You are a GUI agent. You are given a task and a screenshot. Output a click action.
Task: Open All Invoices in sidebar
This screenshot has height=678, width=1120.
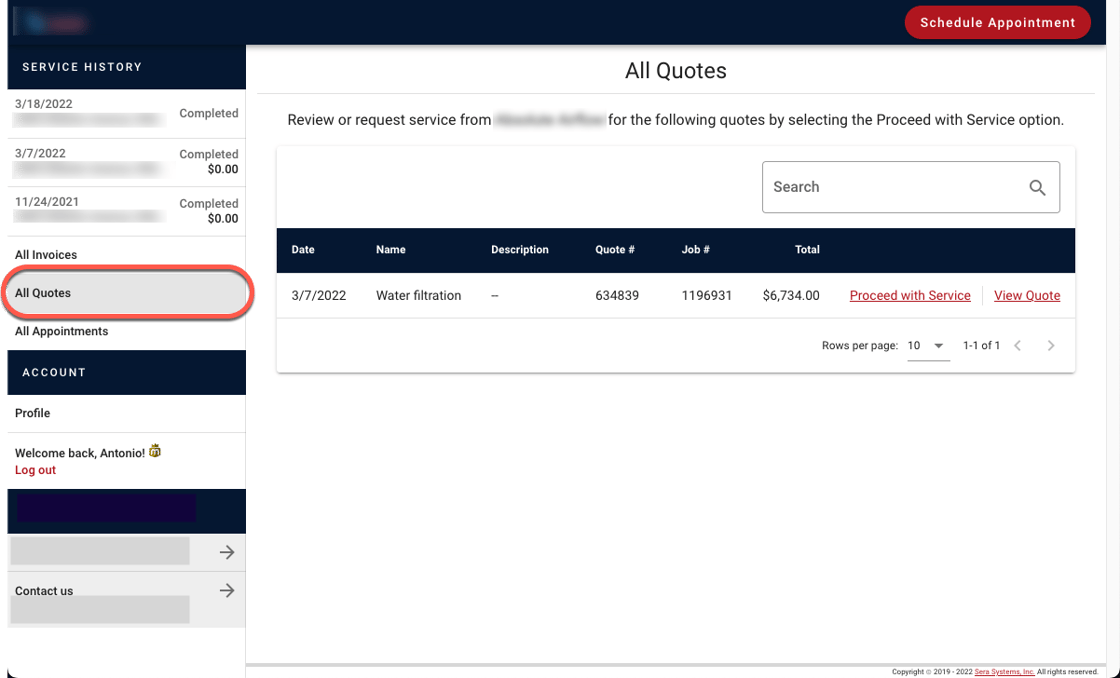(46, 255)
